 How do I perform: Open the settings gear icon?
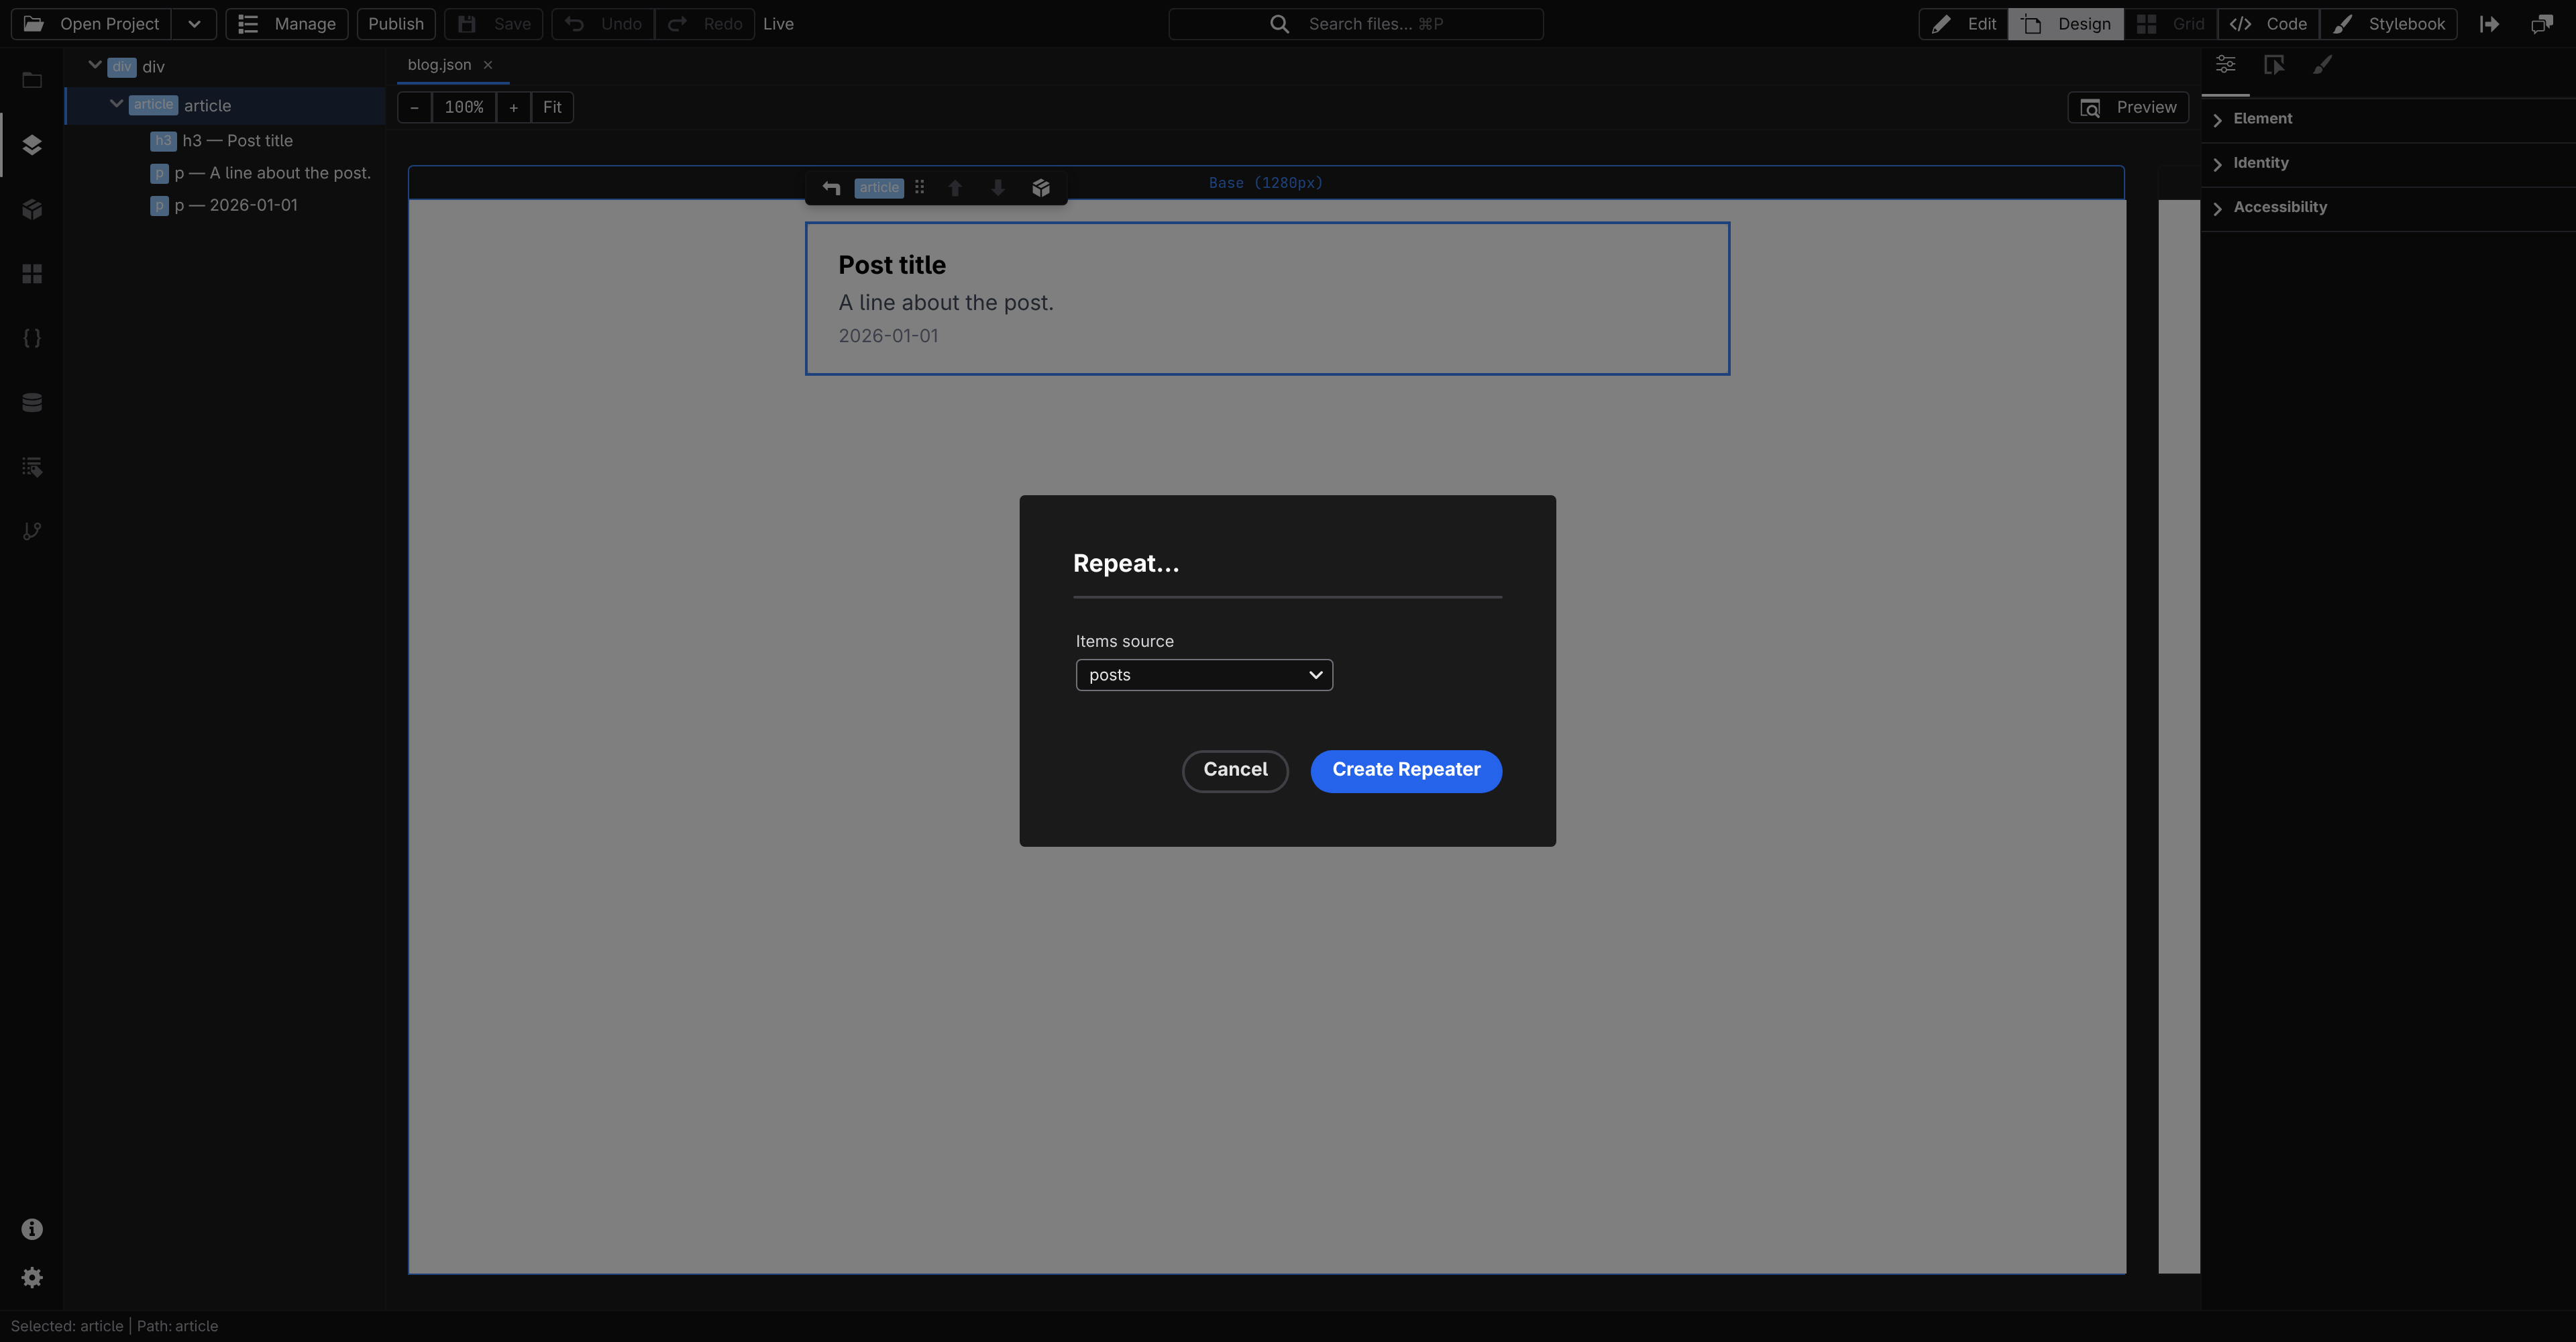tap(32, 1277)
